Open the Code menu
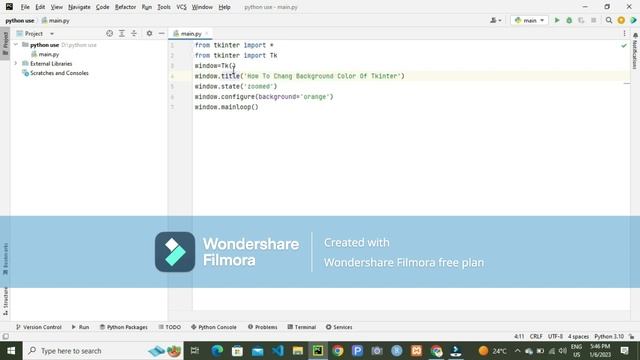Image resolution: width=640 pixels, height=360 pixels. (102, 7)
